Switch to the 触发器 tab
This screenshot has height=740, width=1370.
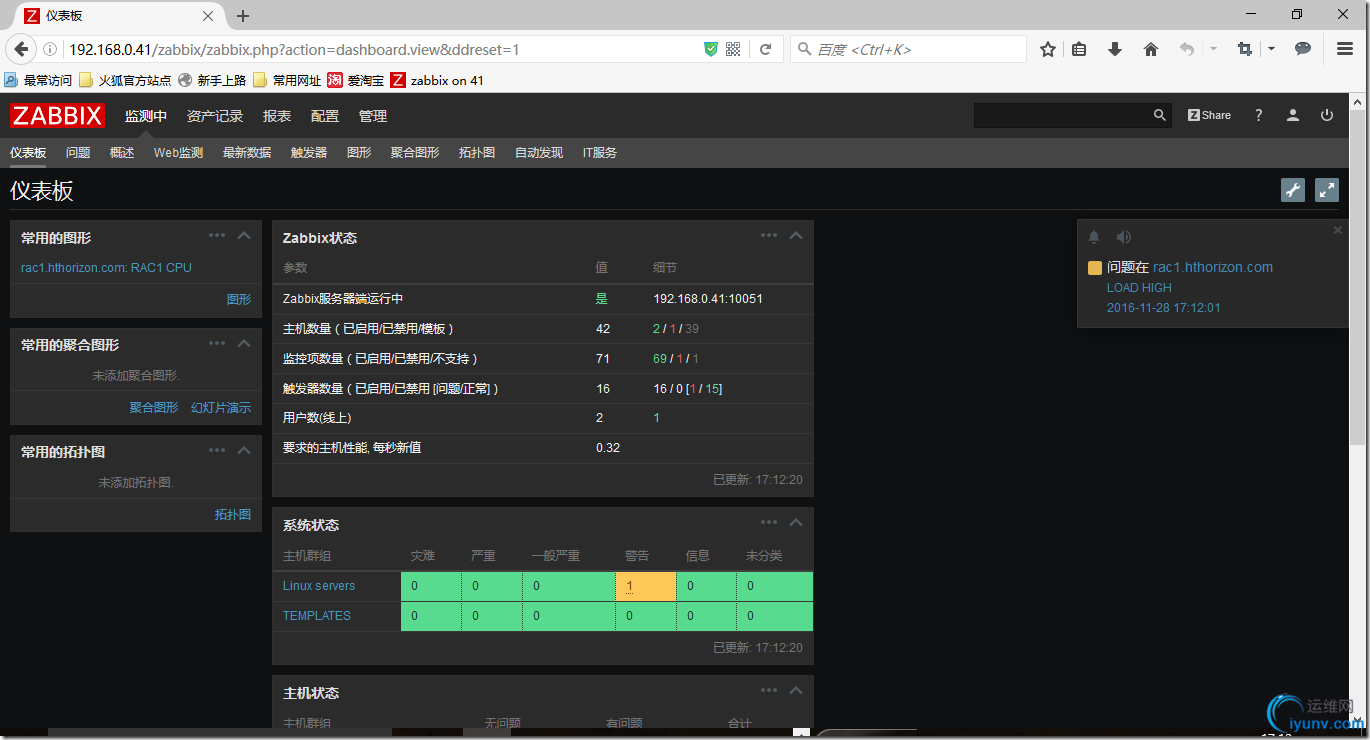click(307, 152)
